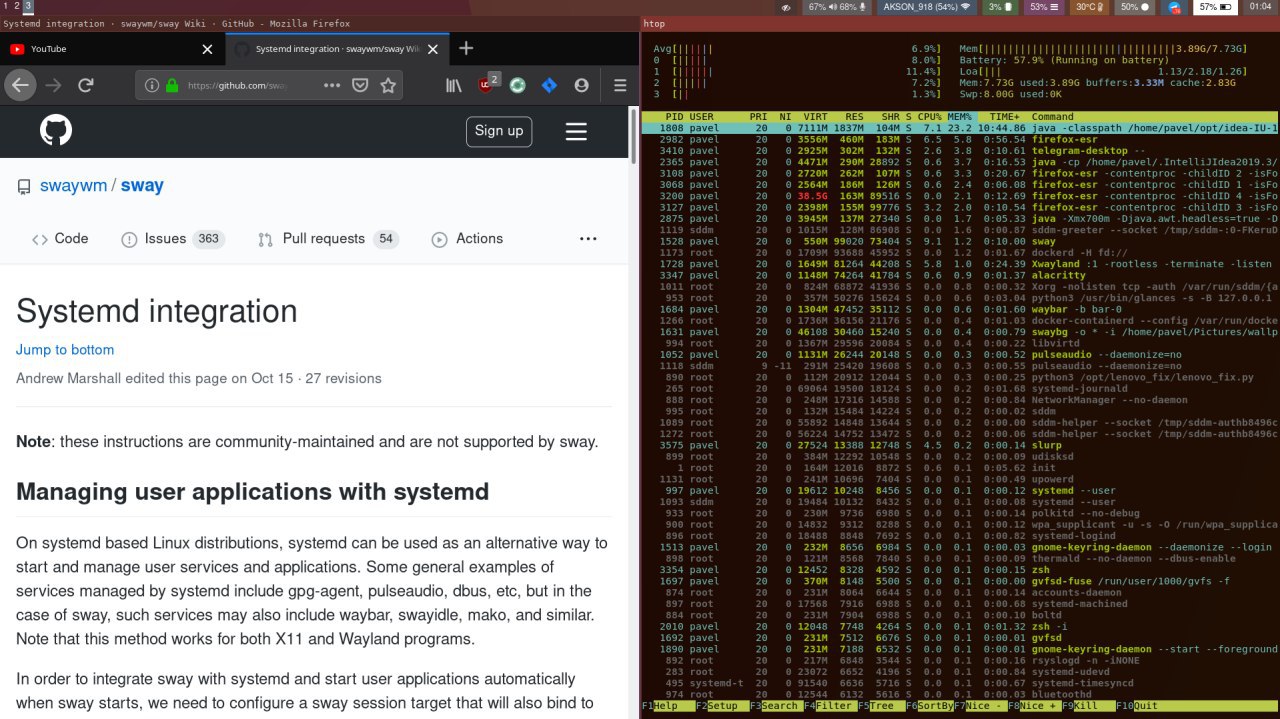Click the Sign up button on GitHub

coord(499,131)
